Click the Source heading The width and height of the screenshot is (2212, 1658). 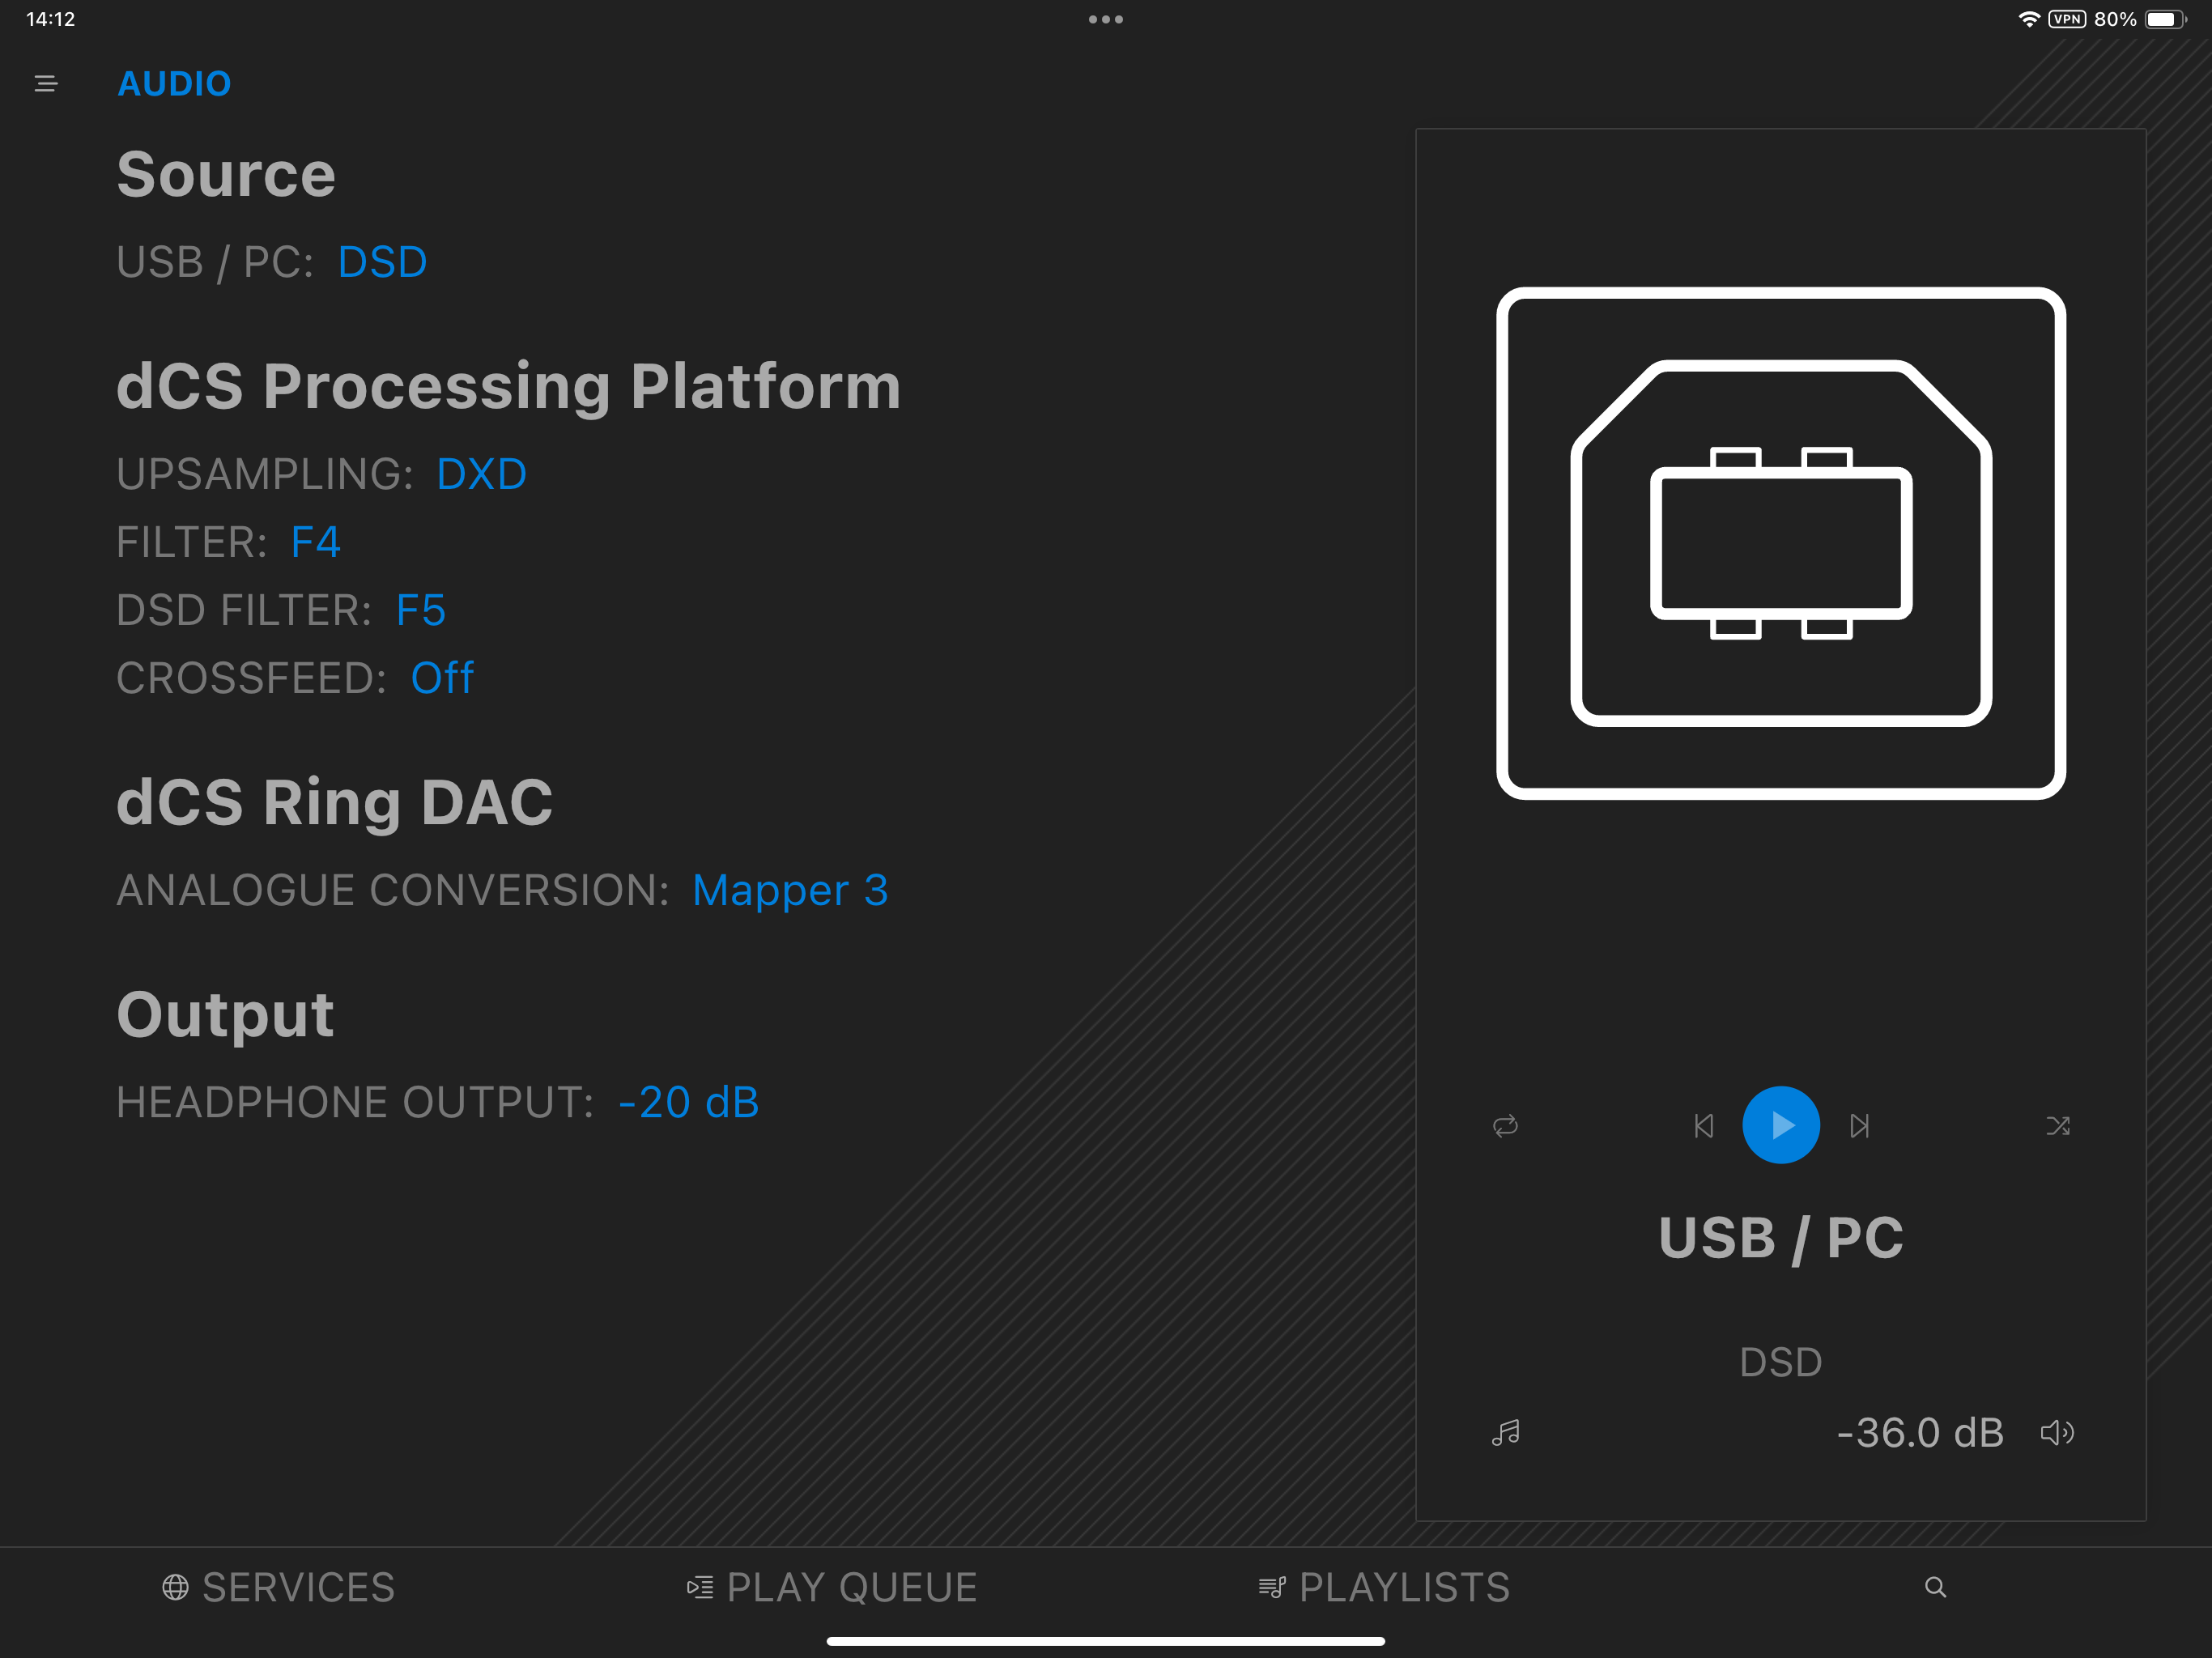click(x=226, y=174)
